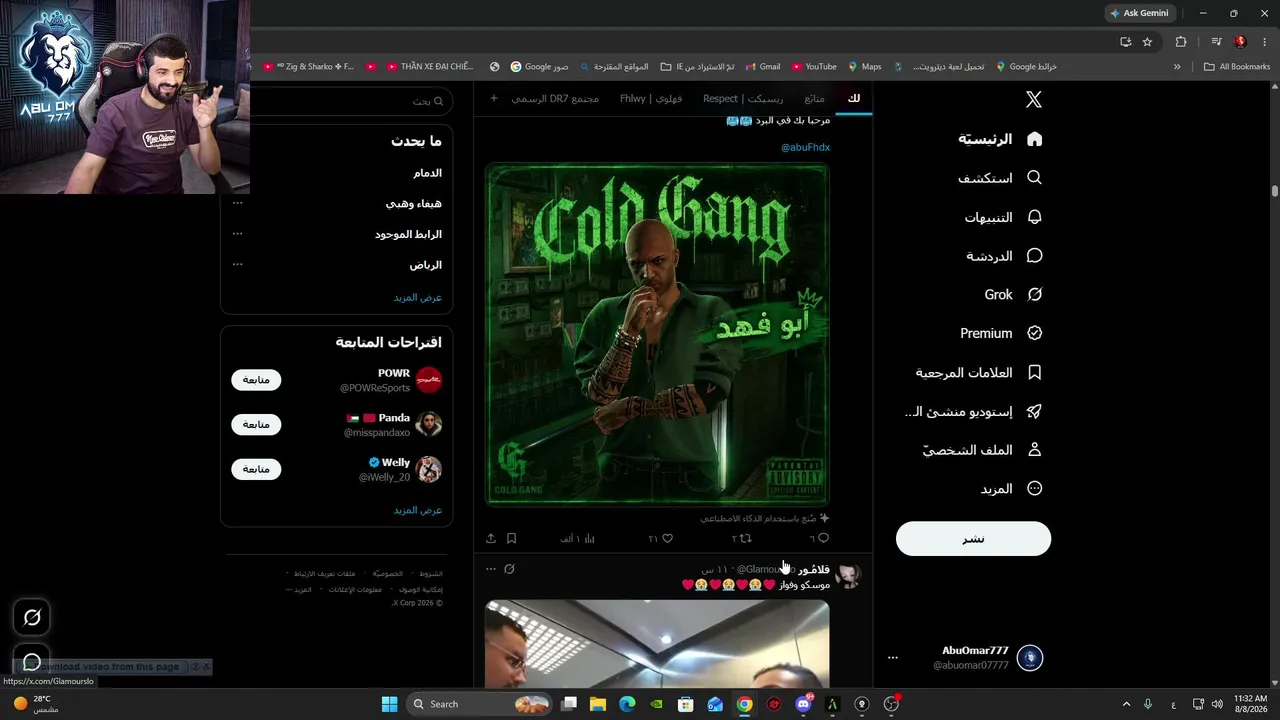Screen dimensions: 1280x720
Task: Open the creator studio rocket item
Action: tap(973, 411)
